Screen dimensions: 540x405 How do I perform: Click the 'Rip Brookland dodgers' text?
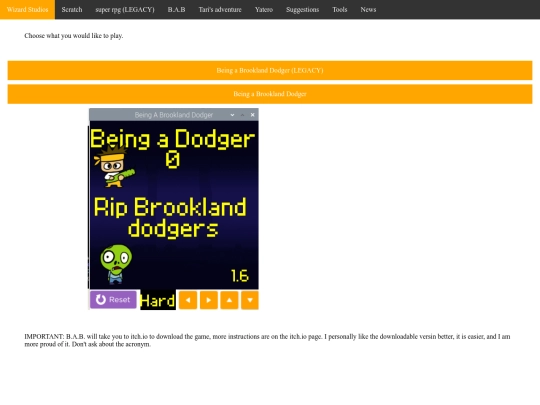coord(170,218)
